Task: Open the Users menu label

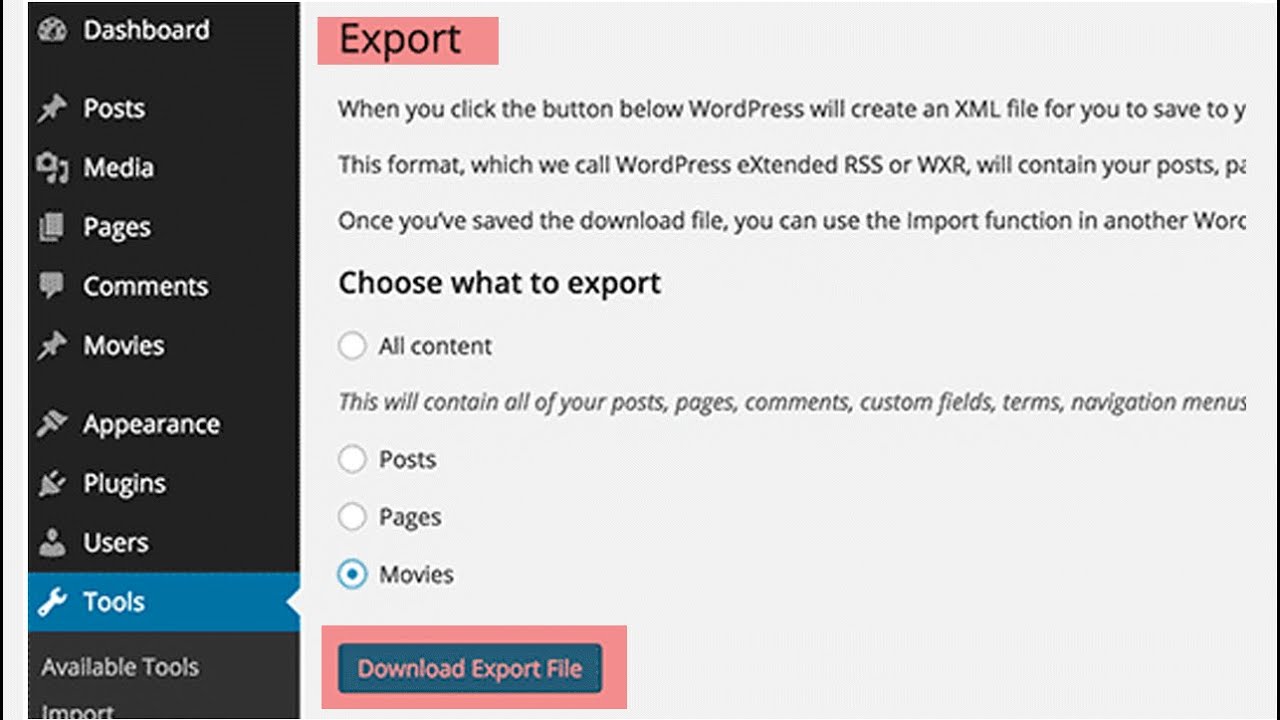Action: tap(116, 542)
